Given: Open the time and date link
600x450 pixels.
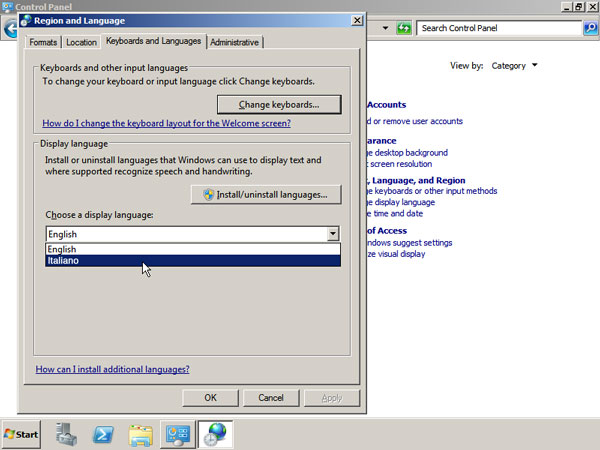Looking at the screenshot, I should click(x=395, y=214).
